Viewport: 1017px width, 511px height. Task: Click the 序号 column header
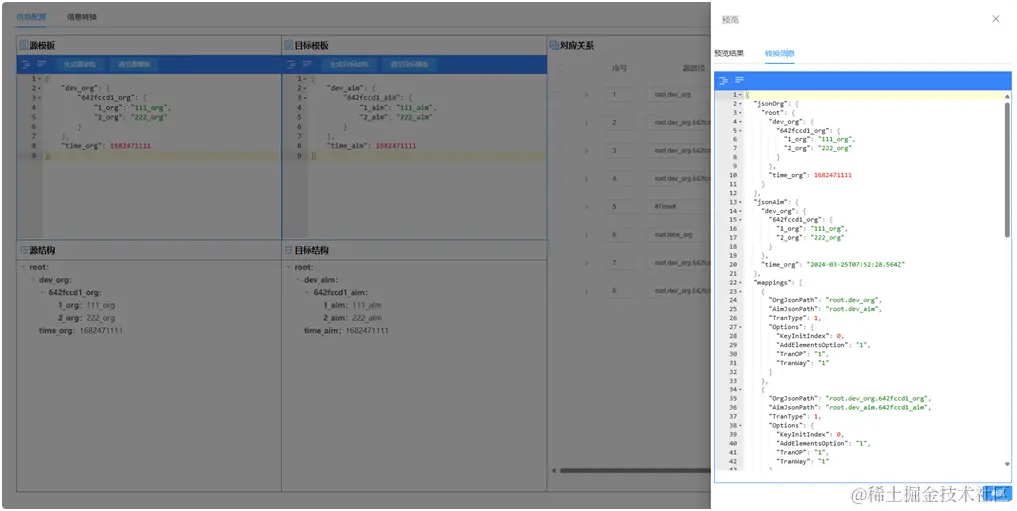[x=619, y=68]
